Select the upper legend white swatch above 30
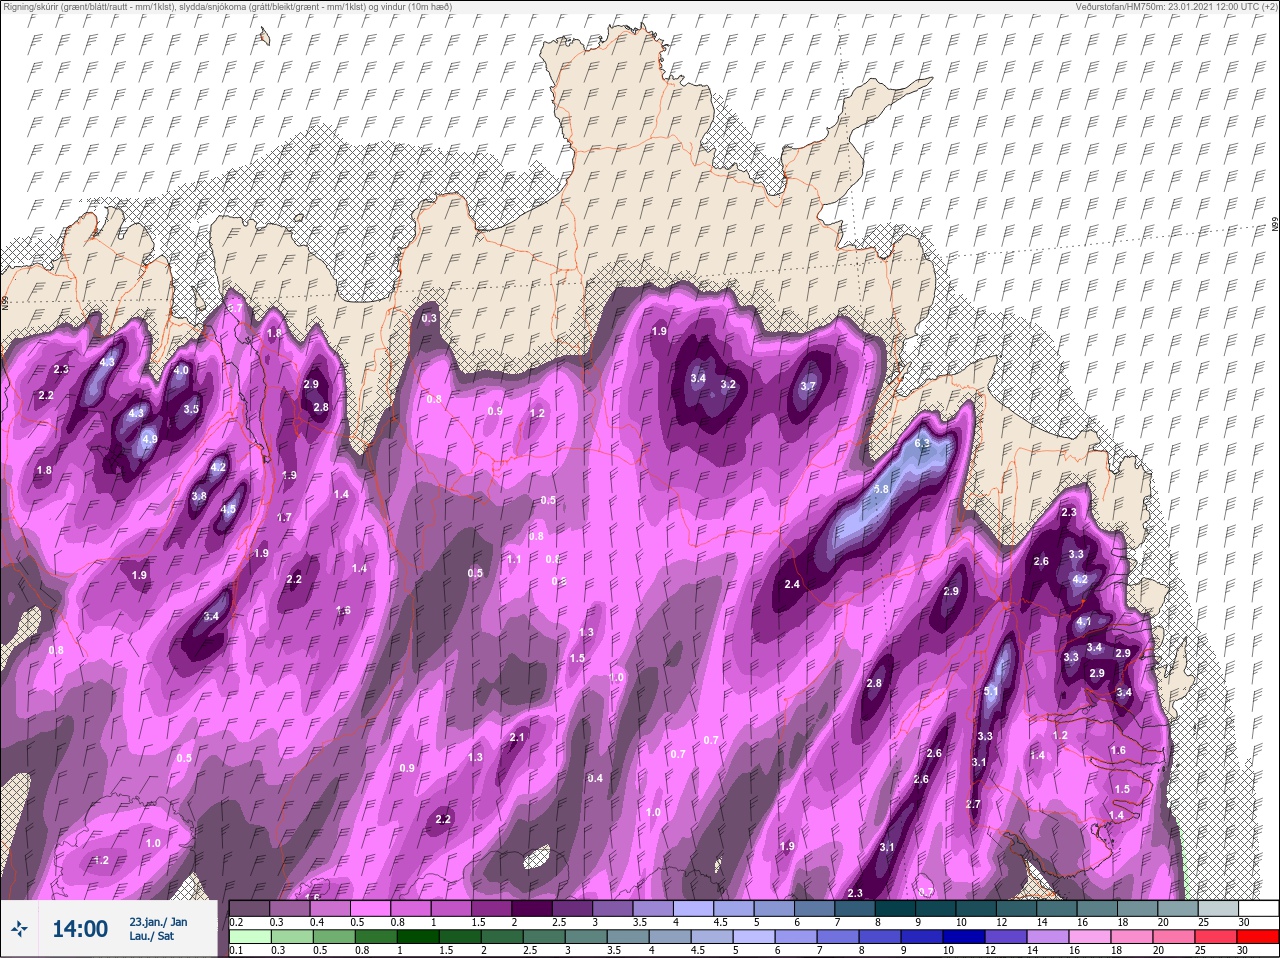Image resolution: width=1280 pixels, height=958 pixels. [x=1260, y=908]
